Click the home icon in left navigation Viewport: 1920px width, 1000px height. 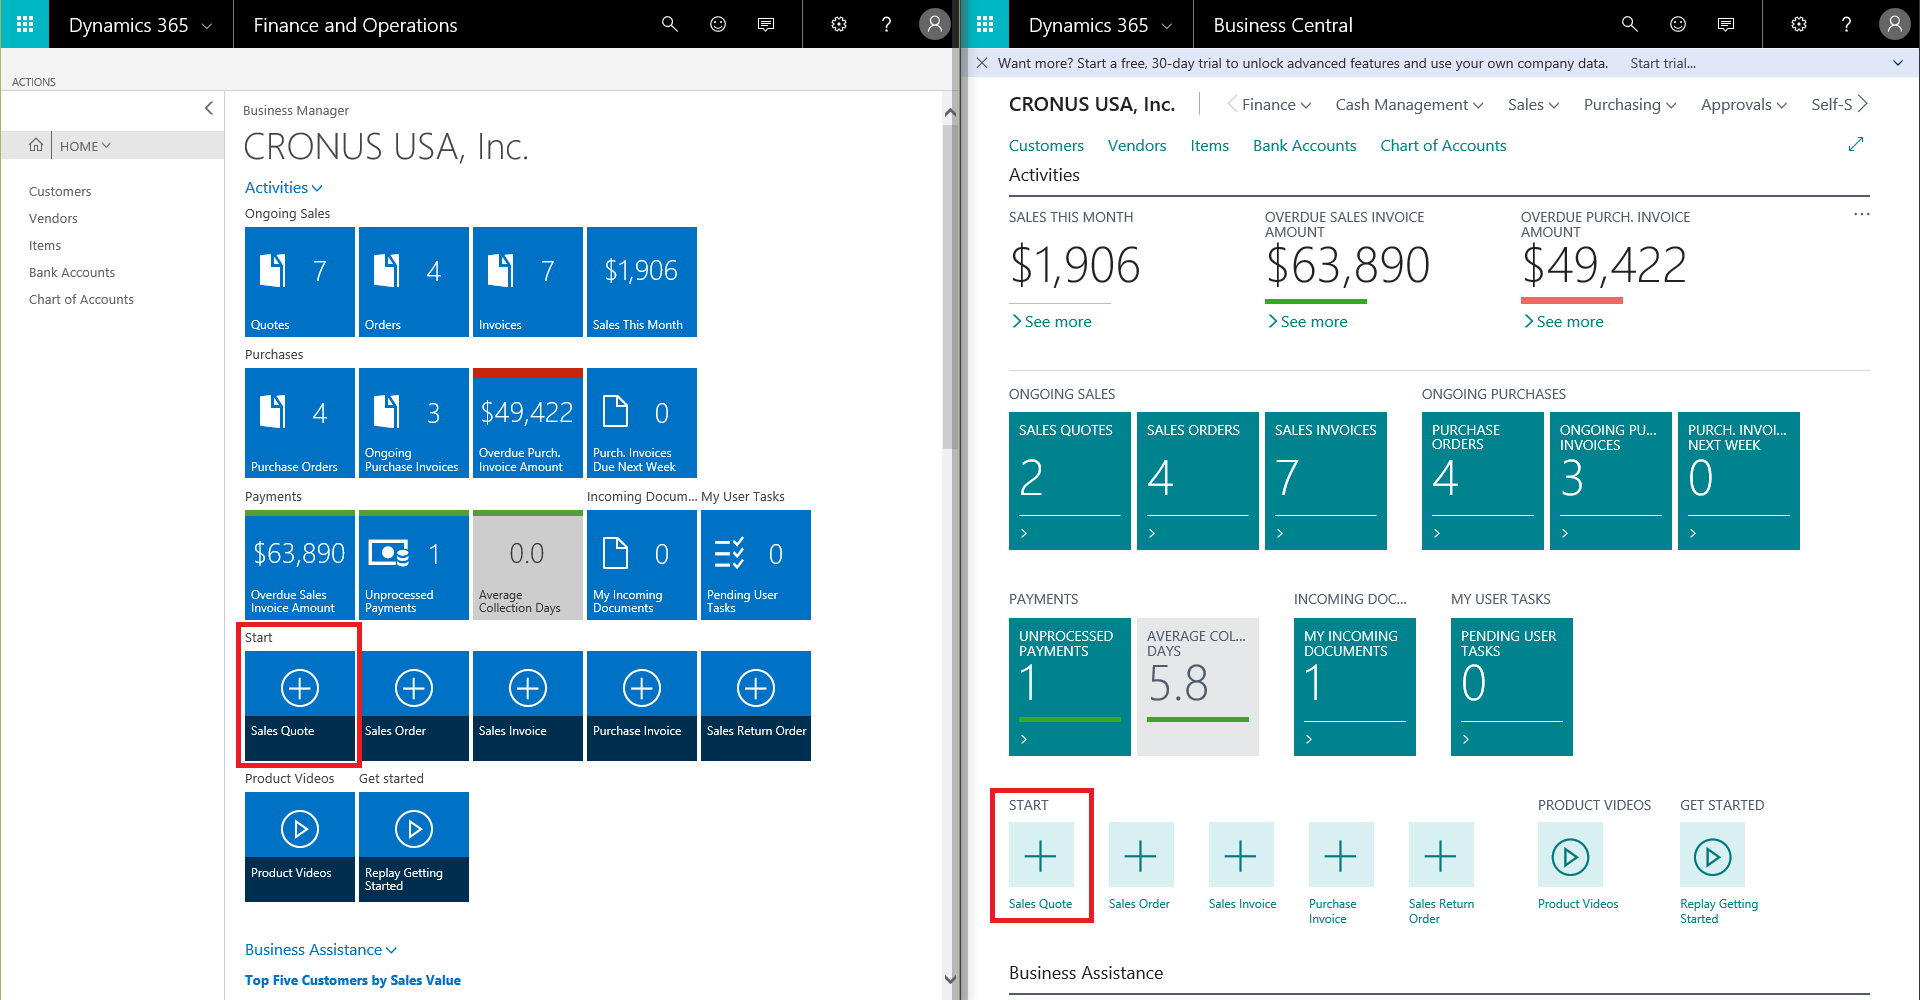(x=36, y=145)
